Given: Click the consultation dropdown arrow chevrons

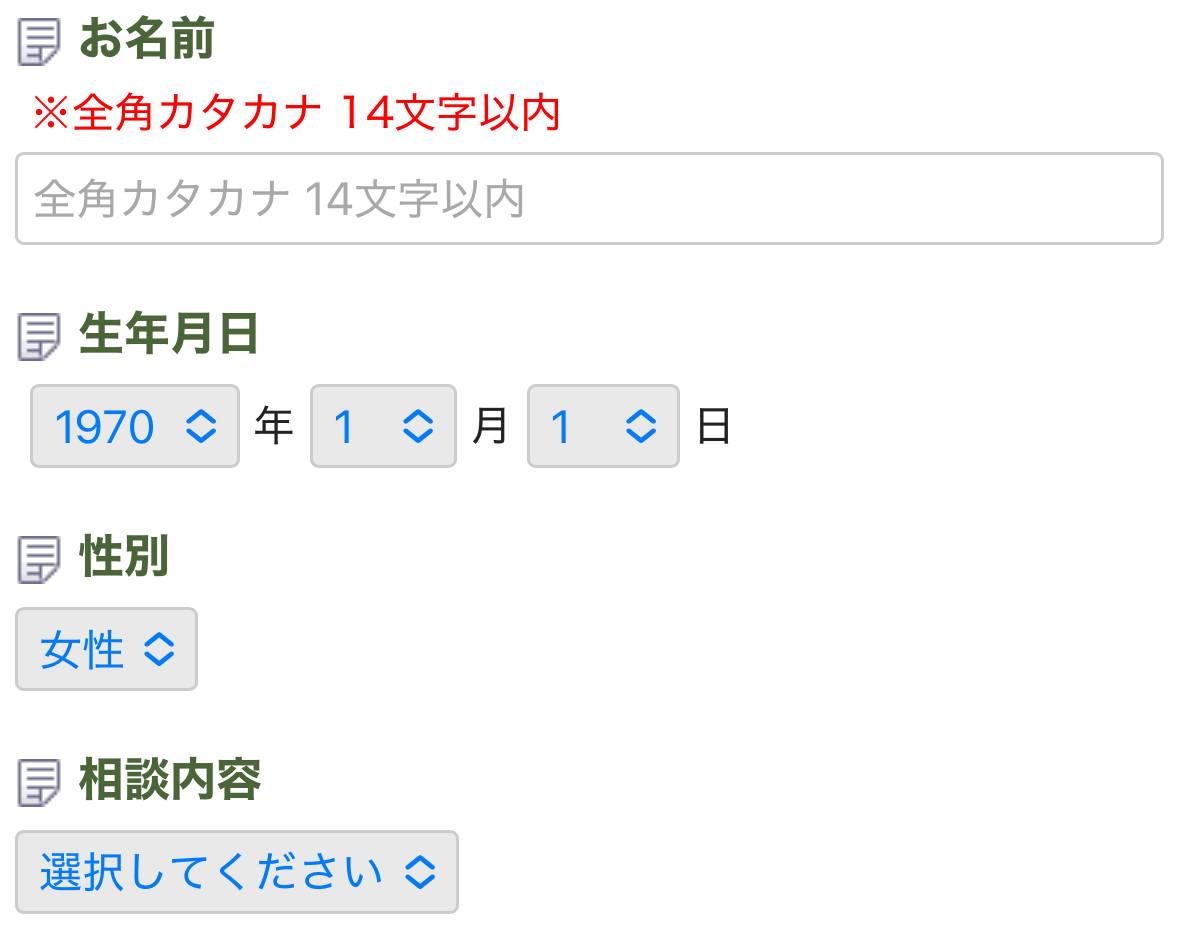Looking at the screenshot, I should [x=420, y=872].
